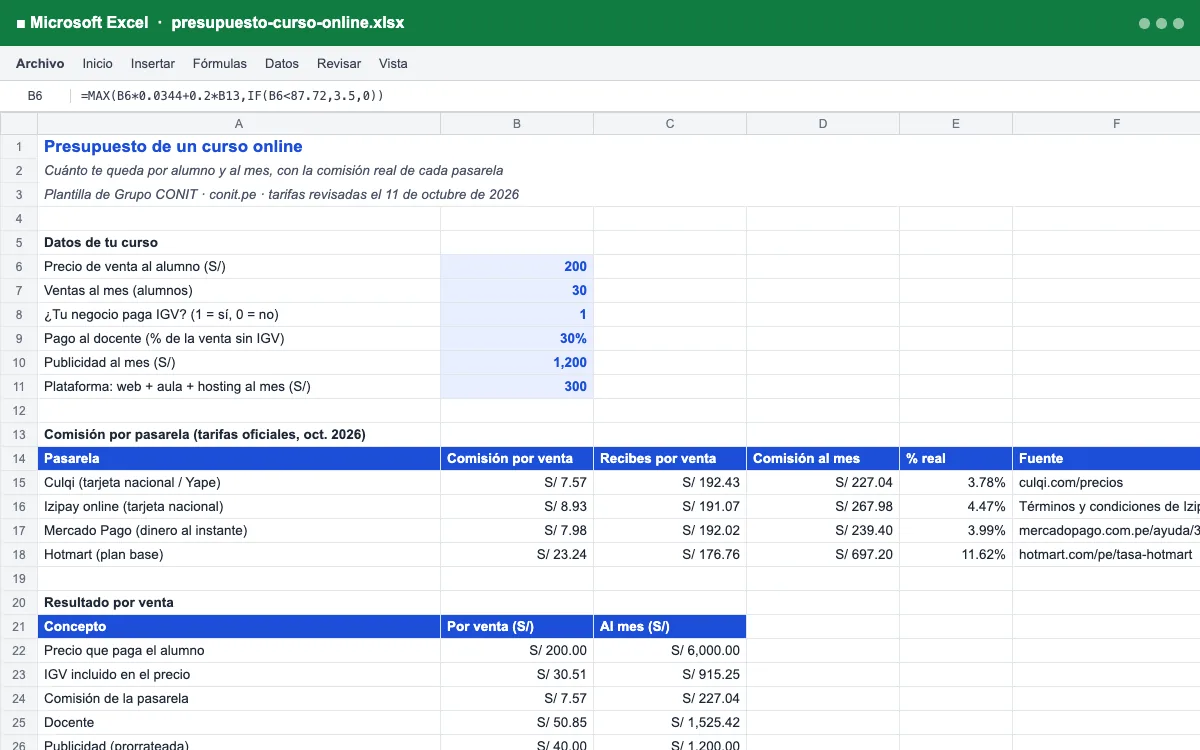The height and width of the screenshot is (750, 1200).
Task: Click 'Comisión al mes' header cell
Action: pos(823,458)
